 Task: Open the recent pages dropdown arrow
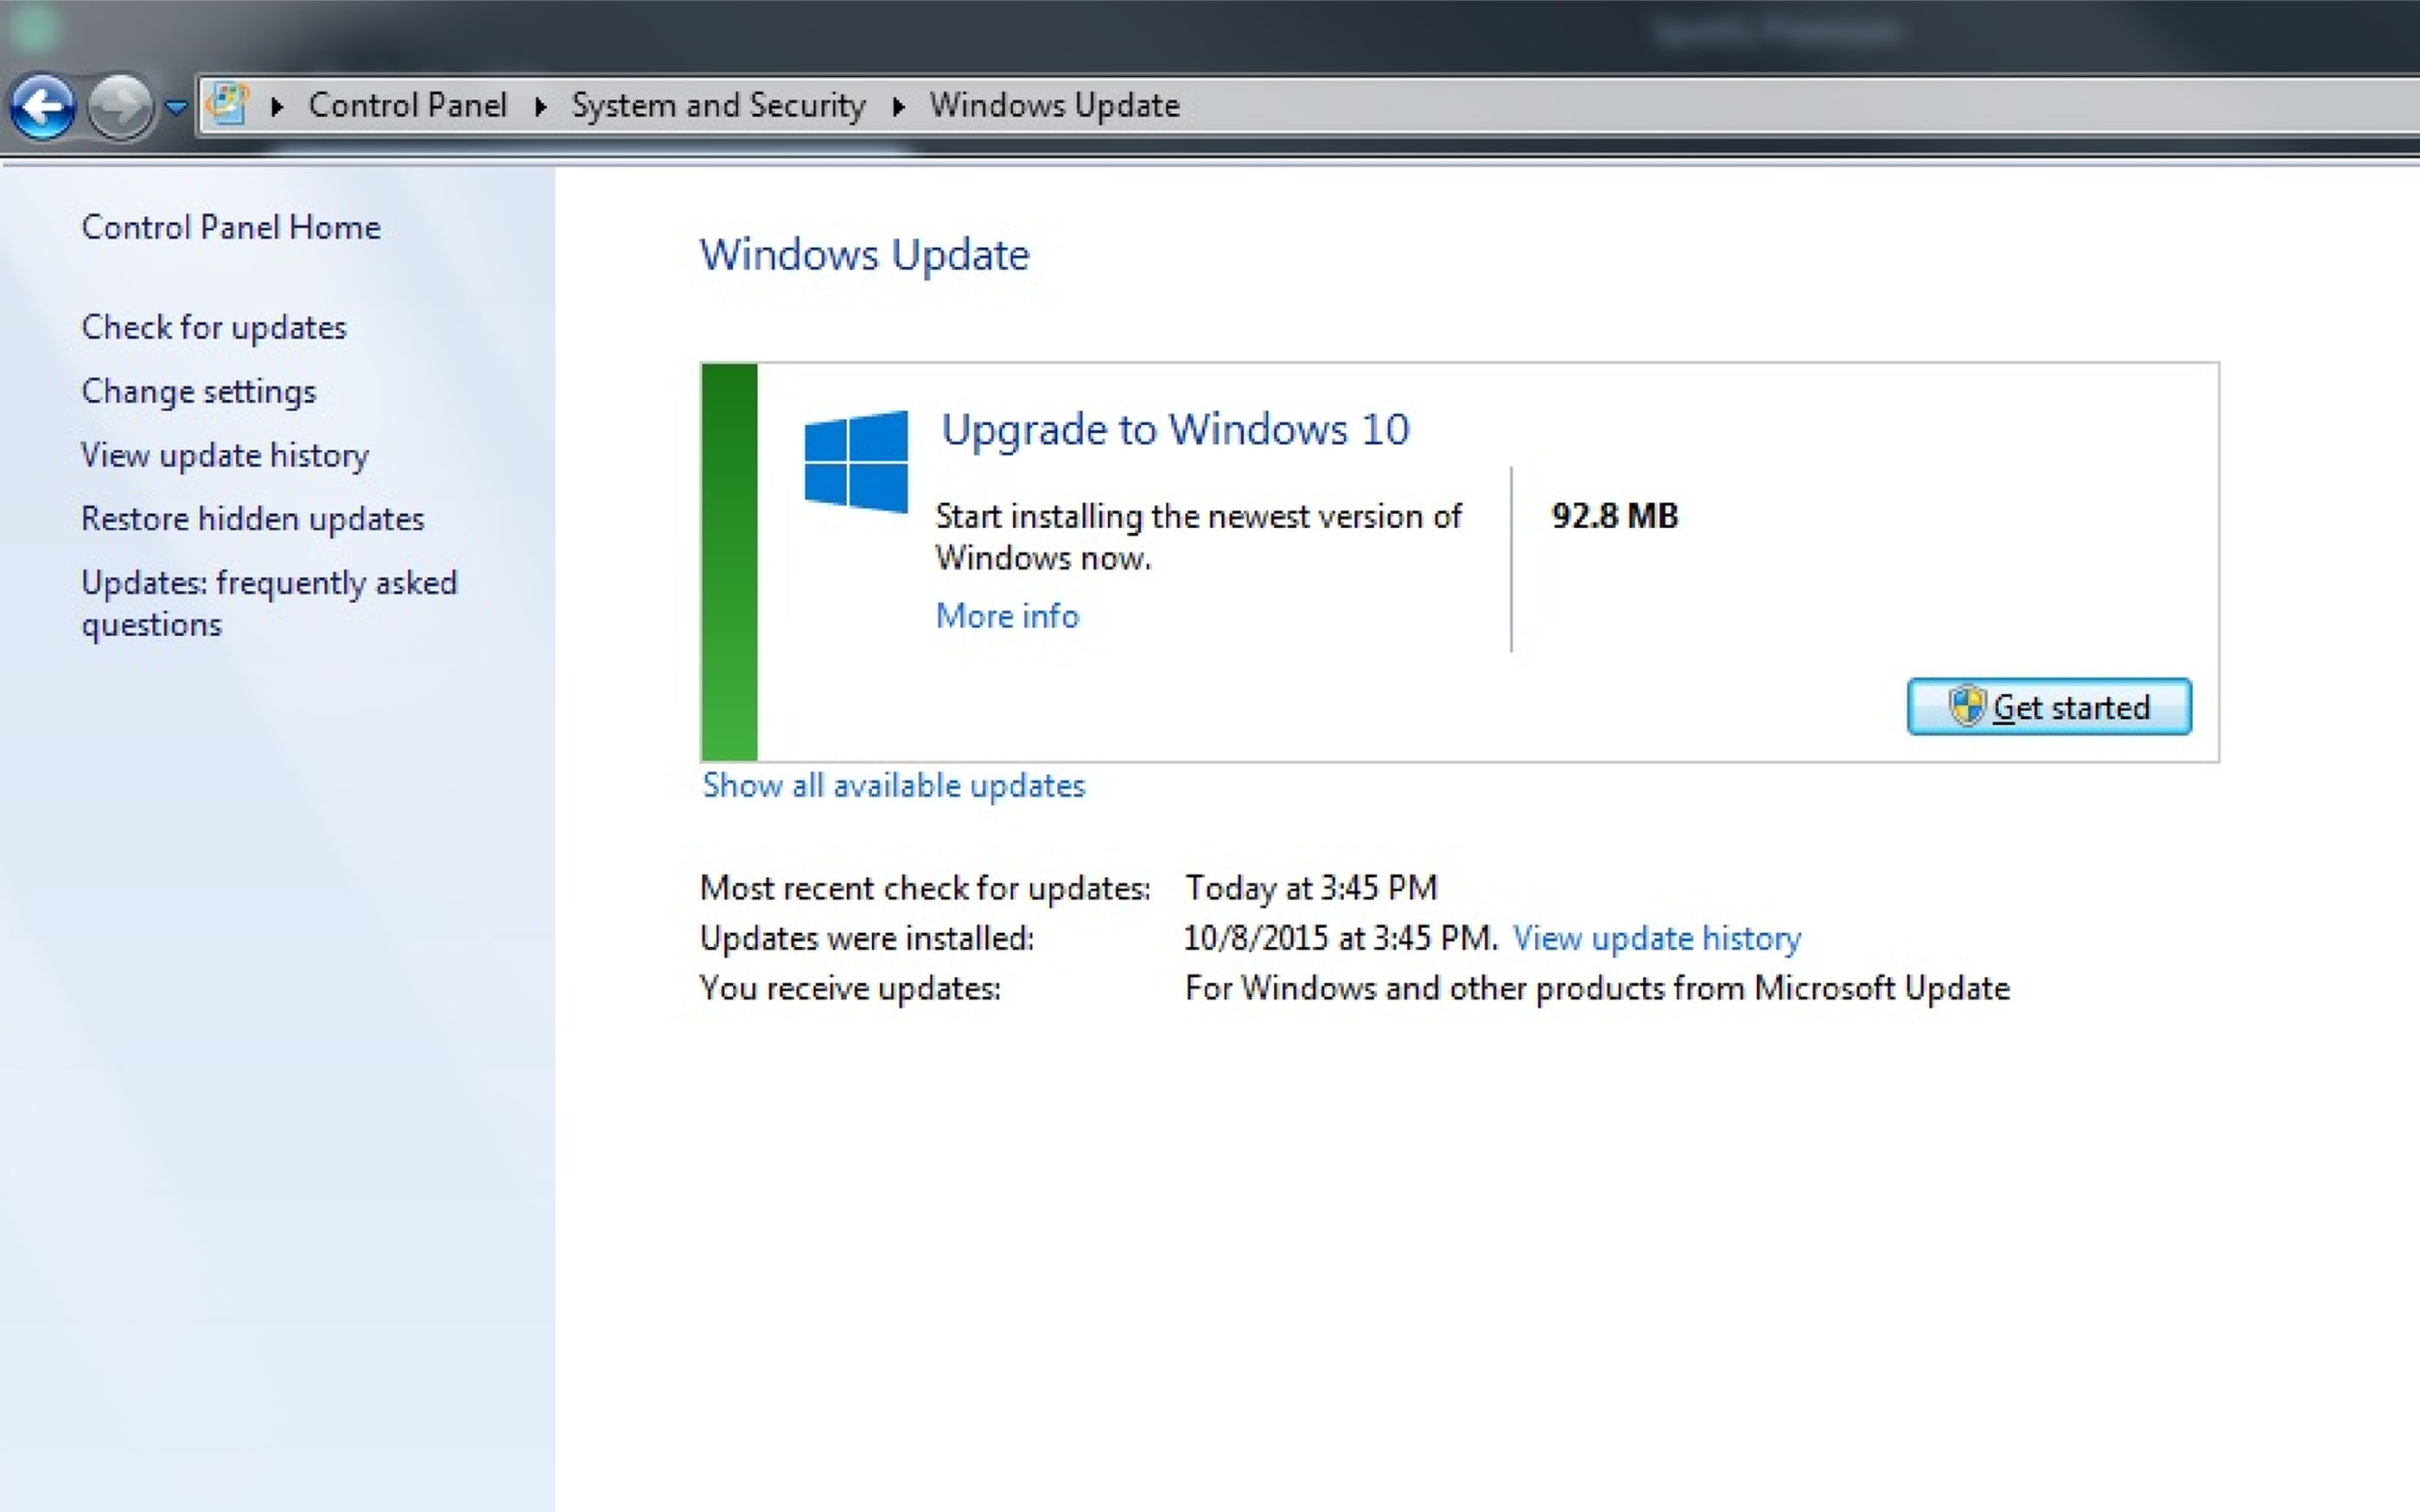pos(176,107)
